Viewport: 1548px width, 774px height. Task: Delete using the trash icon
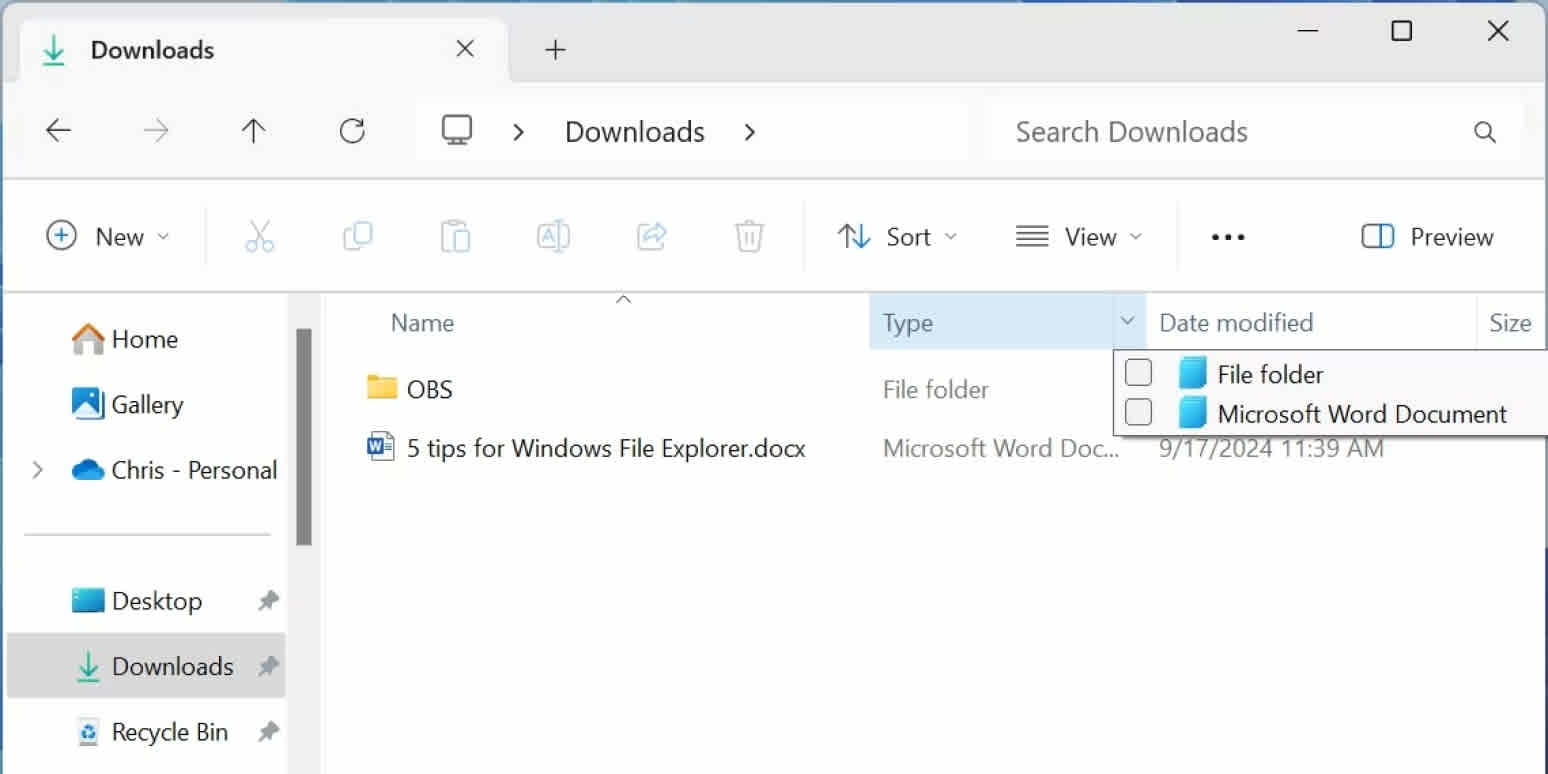[x=748, y=236]
